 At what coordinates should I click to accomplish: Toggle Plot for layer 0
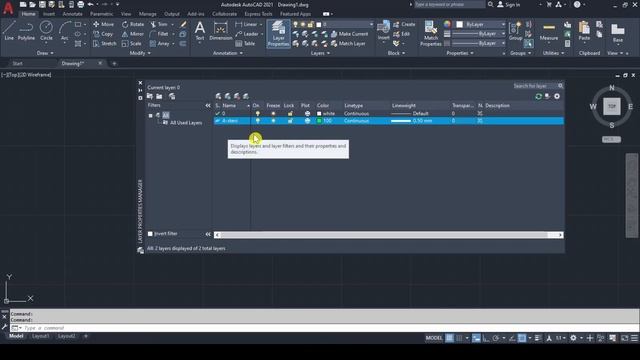pos(307,113)
